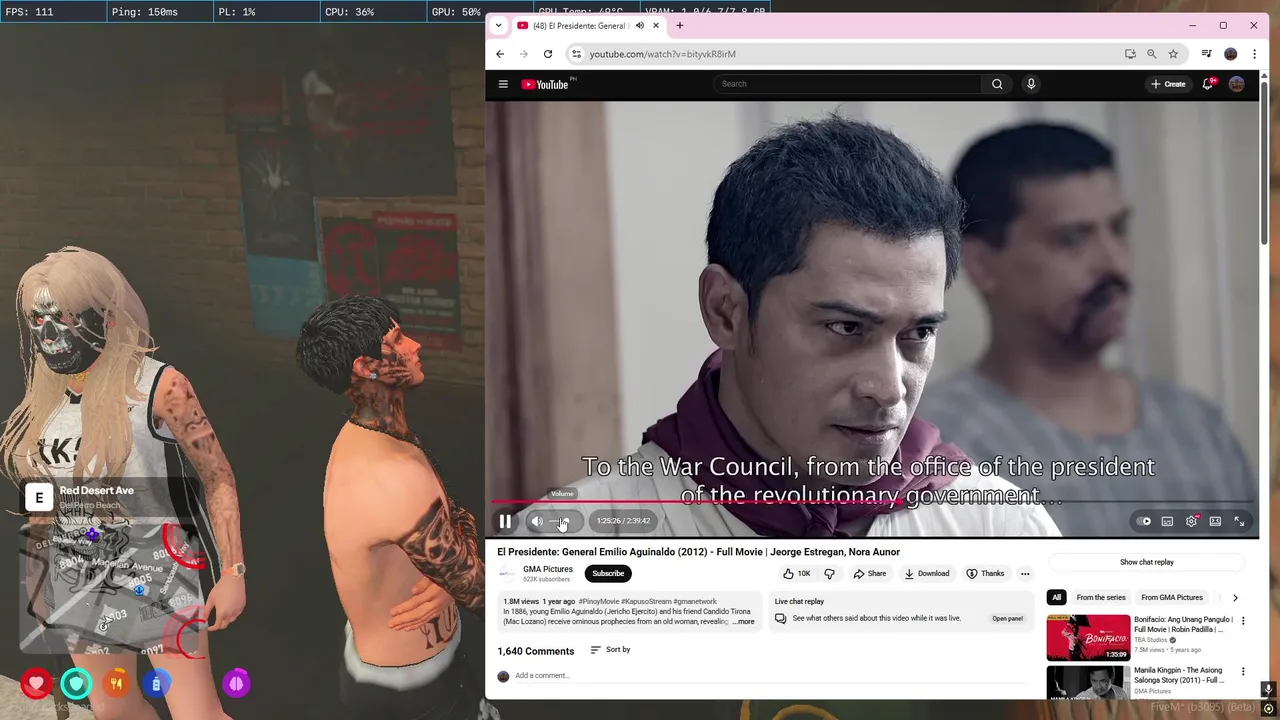The height and width of the screenshot is (720, 1280).
Task: Show more filter chips with right arrow
Action: [1235, 597]
